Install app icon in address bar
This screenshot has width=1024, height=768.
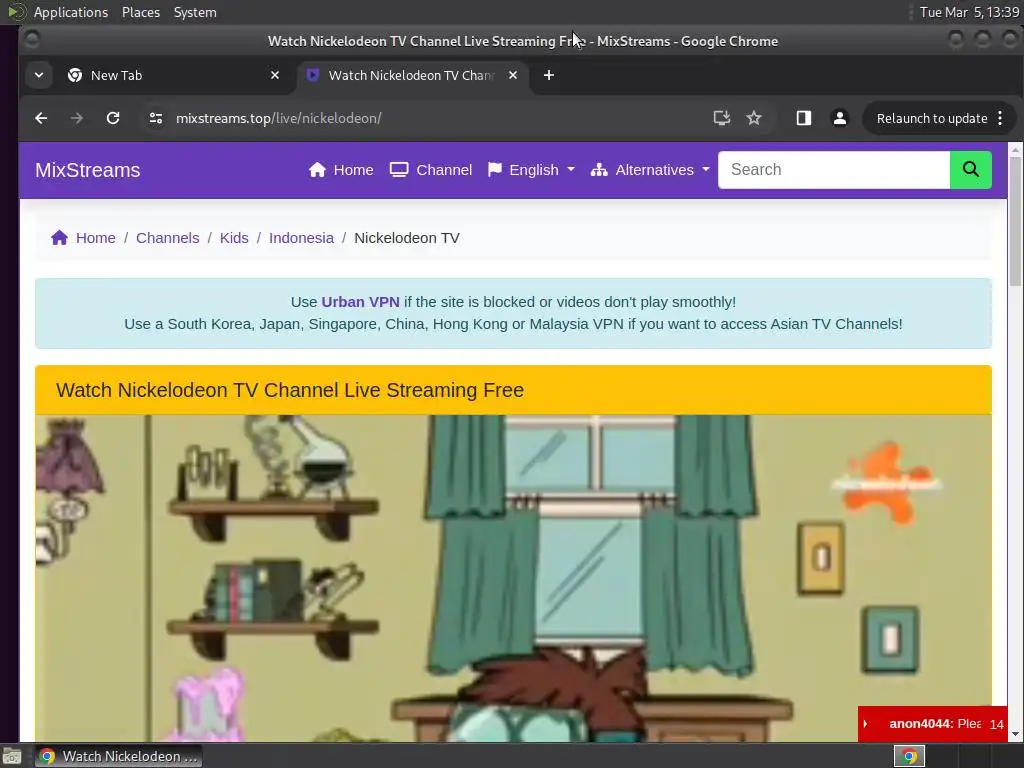[721, 118]
